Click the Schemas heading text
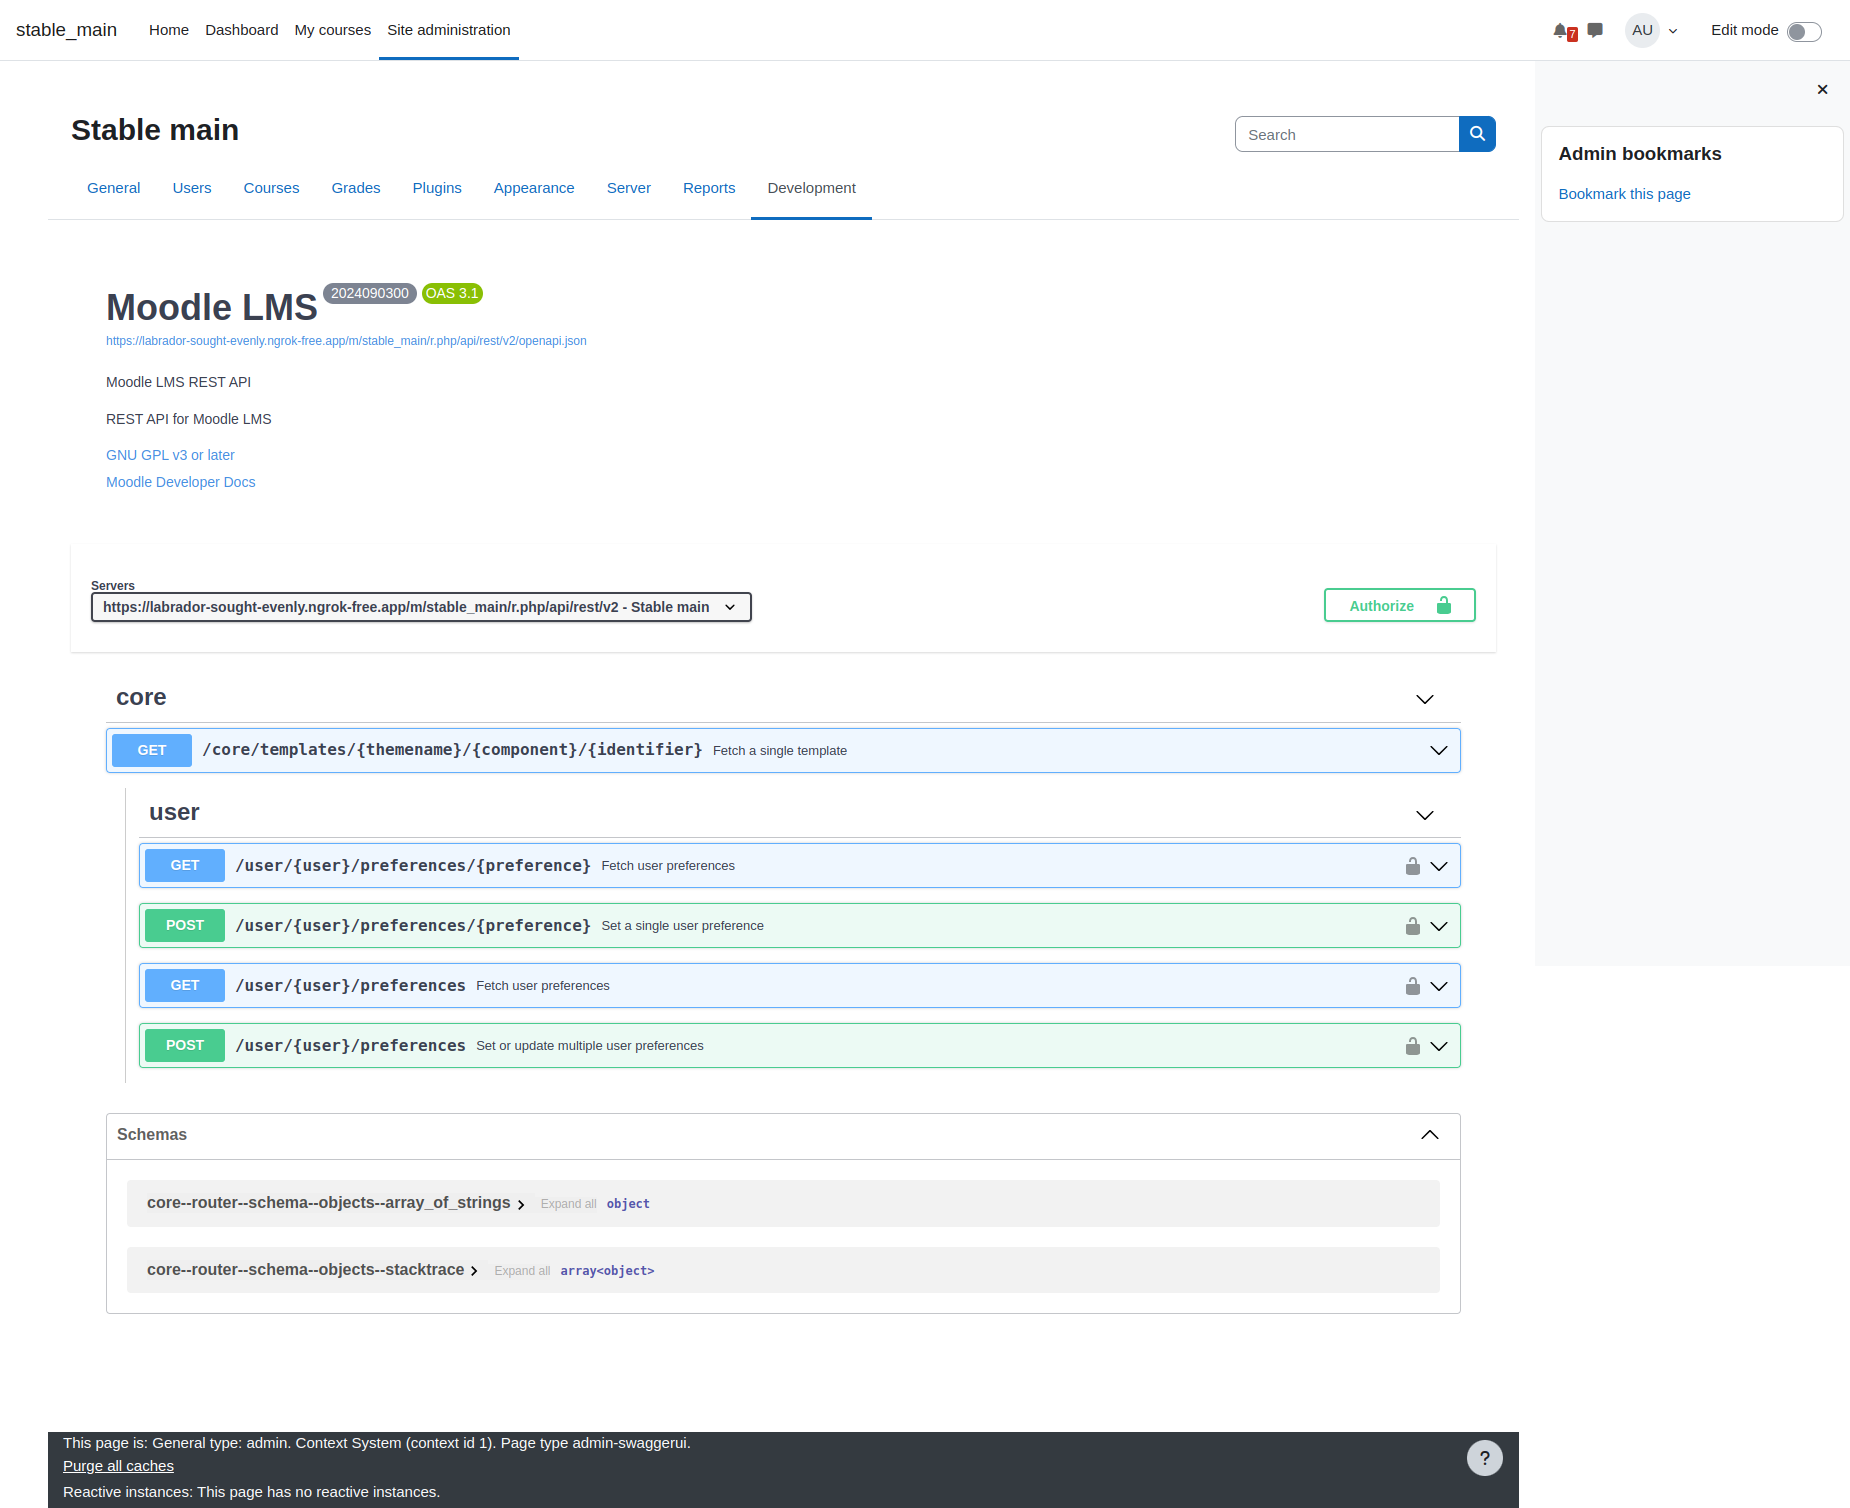The image size is (1850, 1508). click(x=152, y=1135)
